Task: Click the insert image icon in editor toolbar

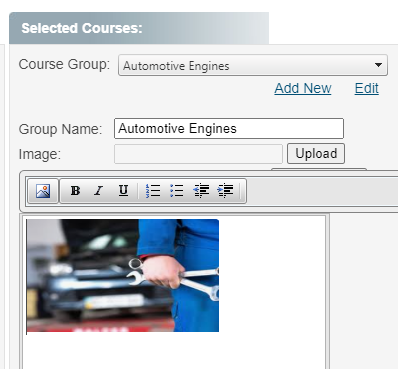Action: [x=43, y=191]
